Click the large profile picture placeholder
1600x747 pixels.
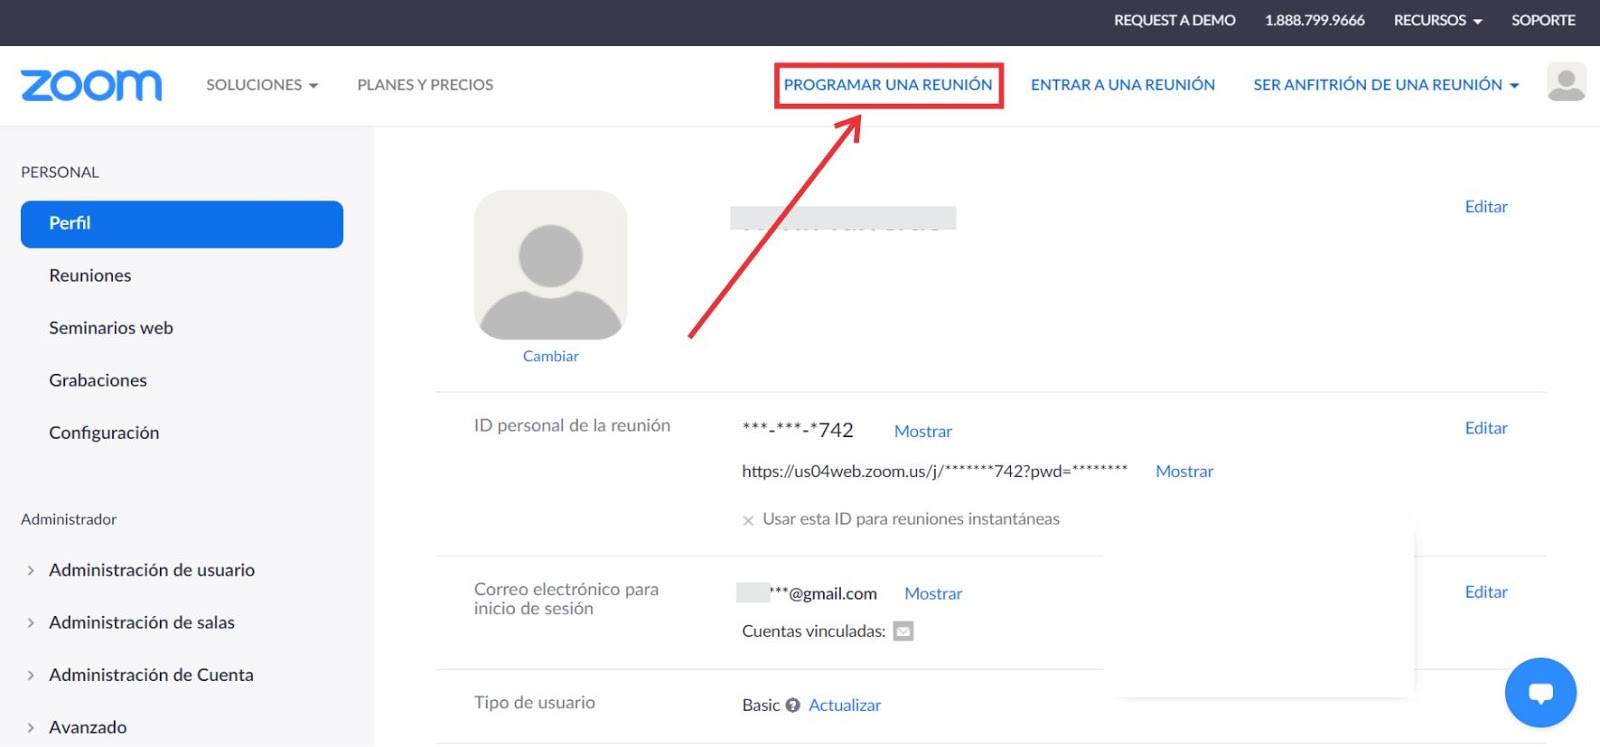pyautogui.click(x=550, y=265)
